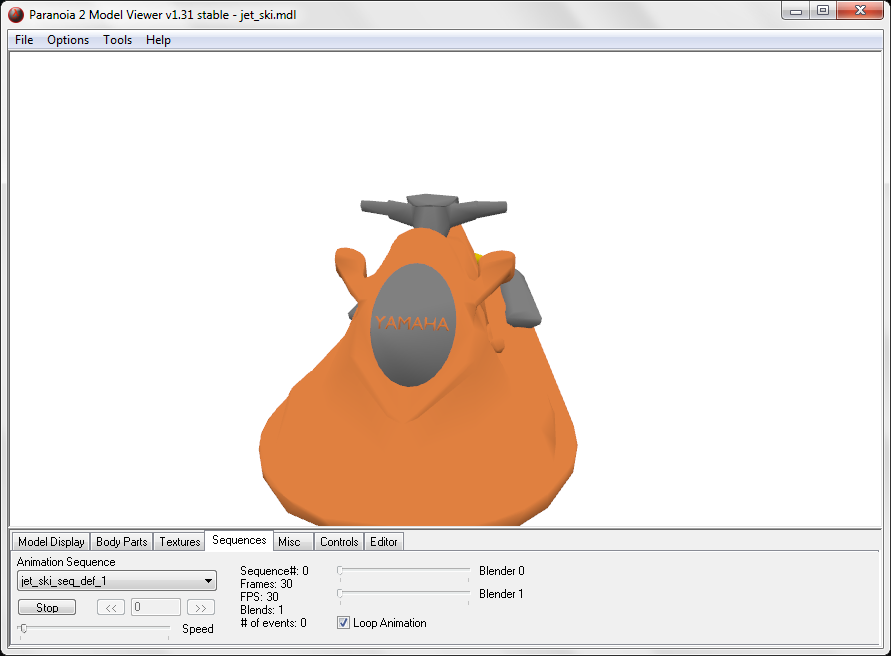Step to next frame with >> button

(201, 608)
